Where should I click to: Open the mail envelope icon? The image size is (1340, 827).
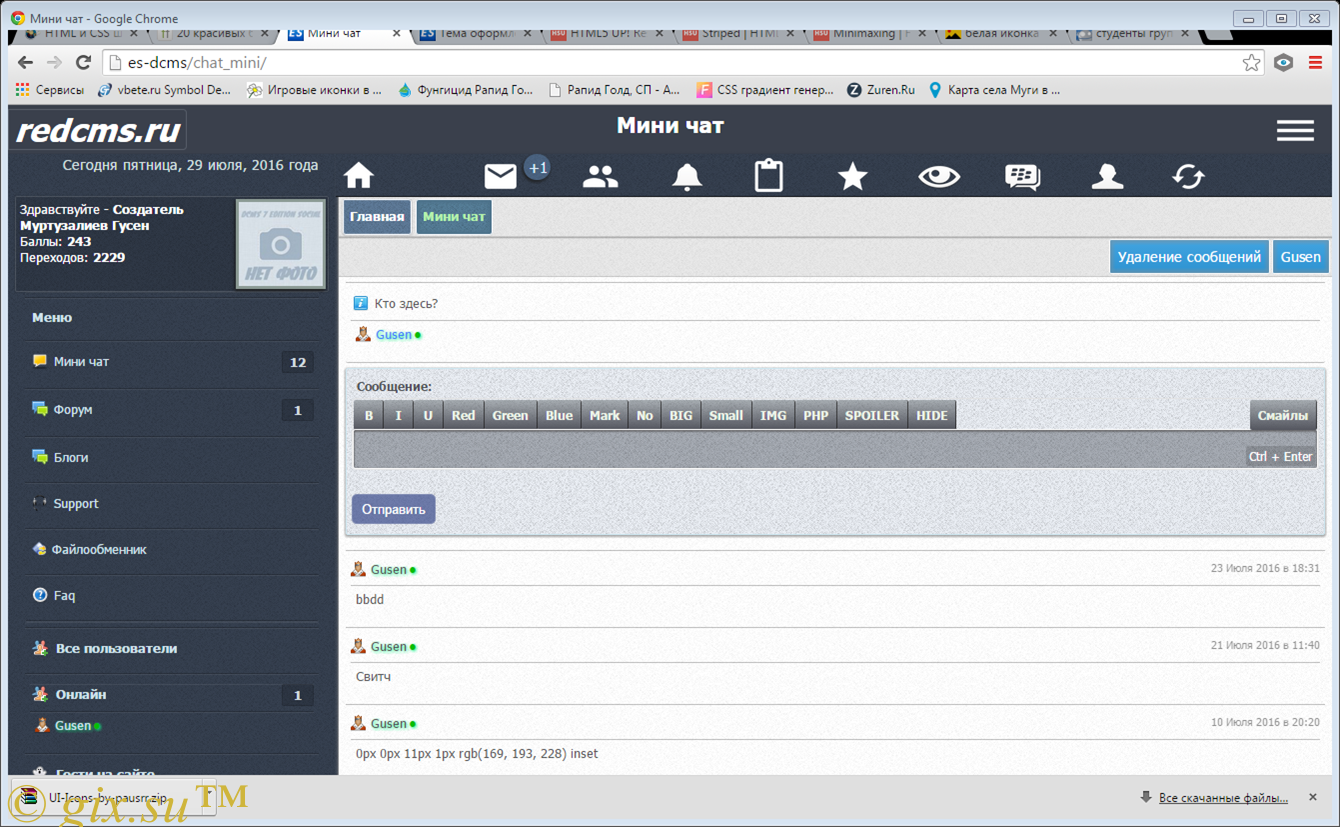pyautogui.click(x=500, y=177)
